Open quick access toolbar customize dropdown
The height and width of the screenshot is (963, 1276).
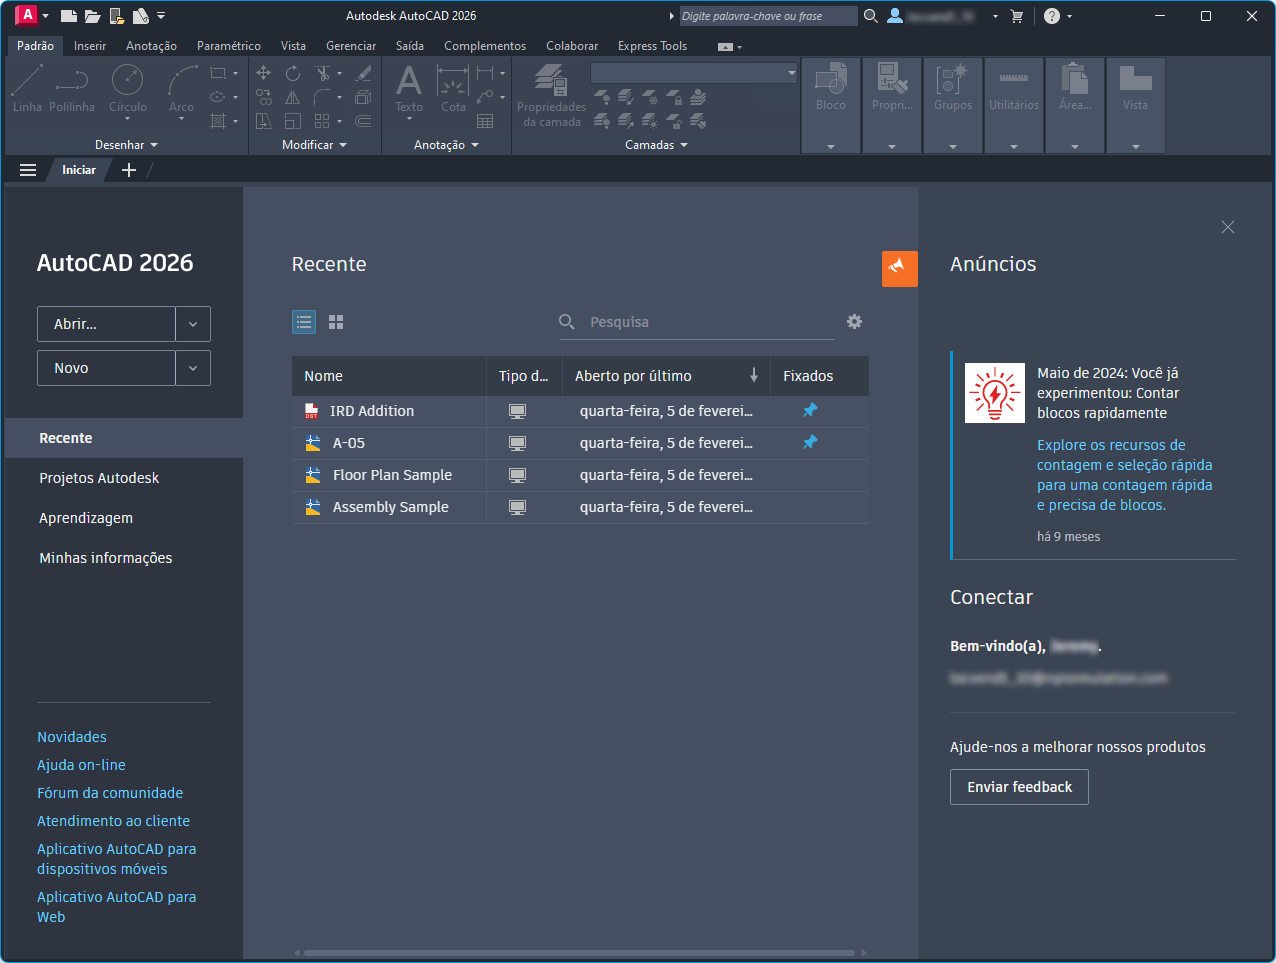162,16
